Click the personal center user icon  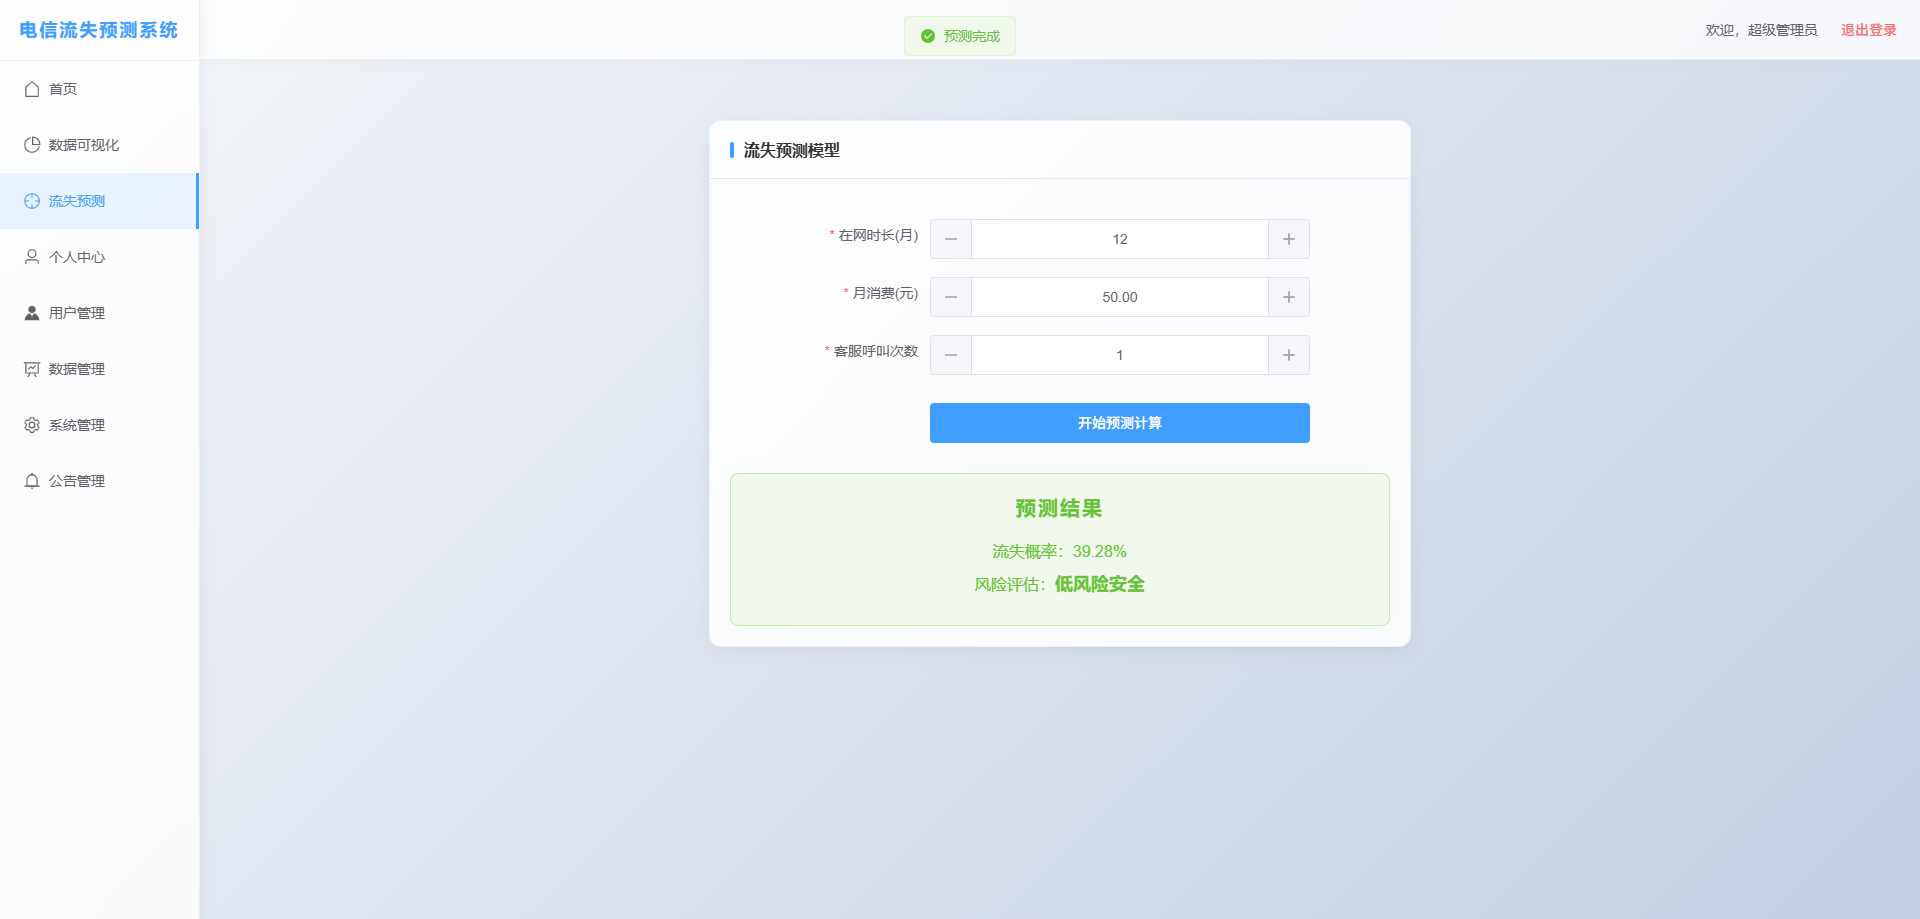click(32, 257)
